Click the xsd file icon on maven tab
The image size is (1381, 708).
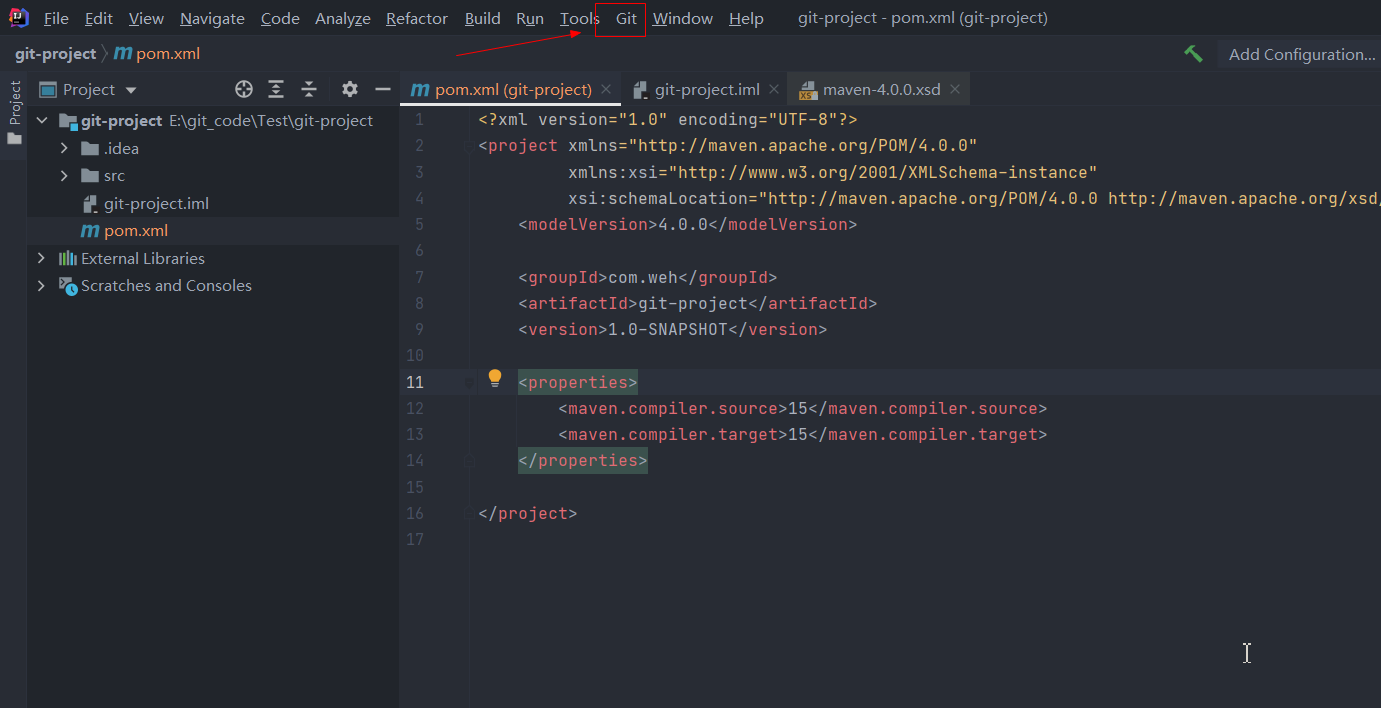coord(808,90)
